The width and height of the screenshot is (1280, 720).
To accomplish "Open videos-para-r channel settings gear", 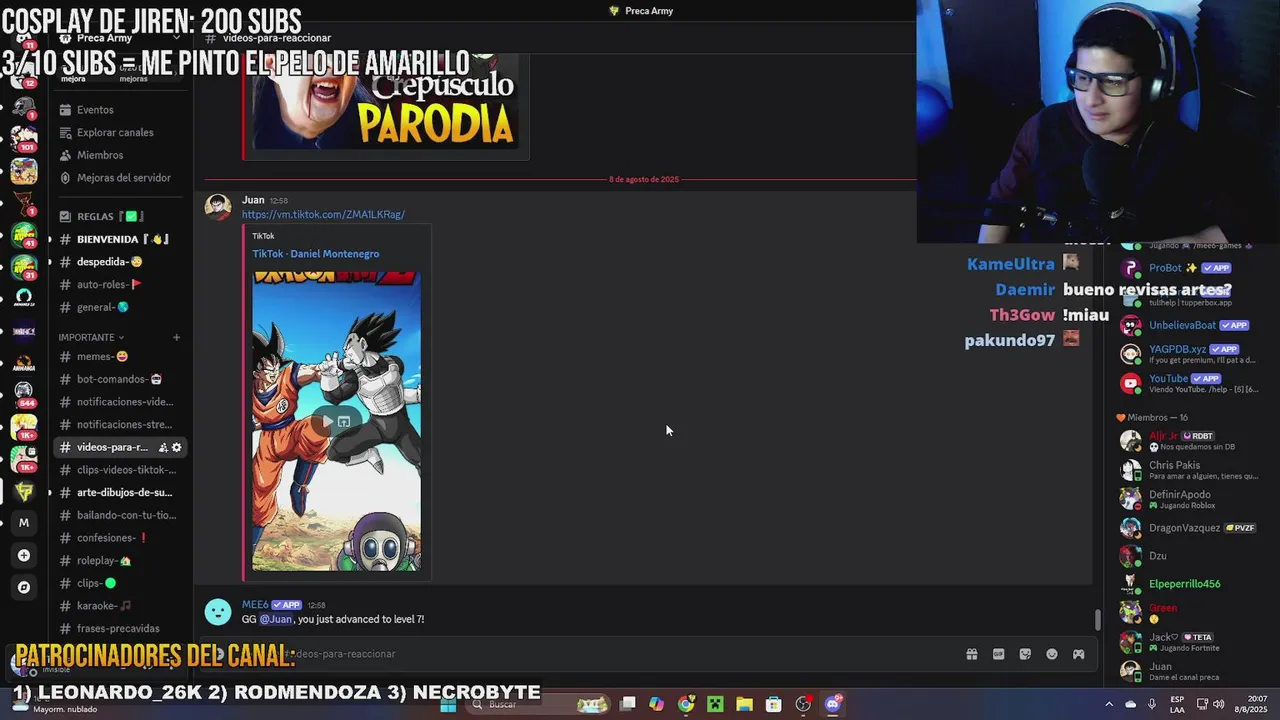I will coord(177,447).
